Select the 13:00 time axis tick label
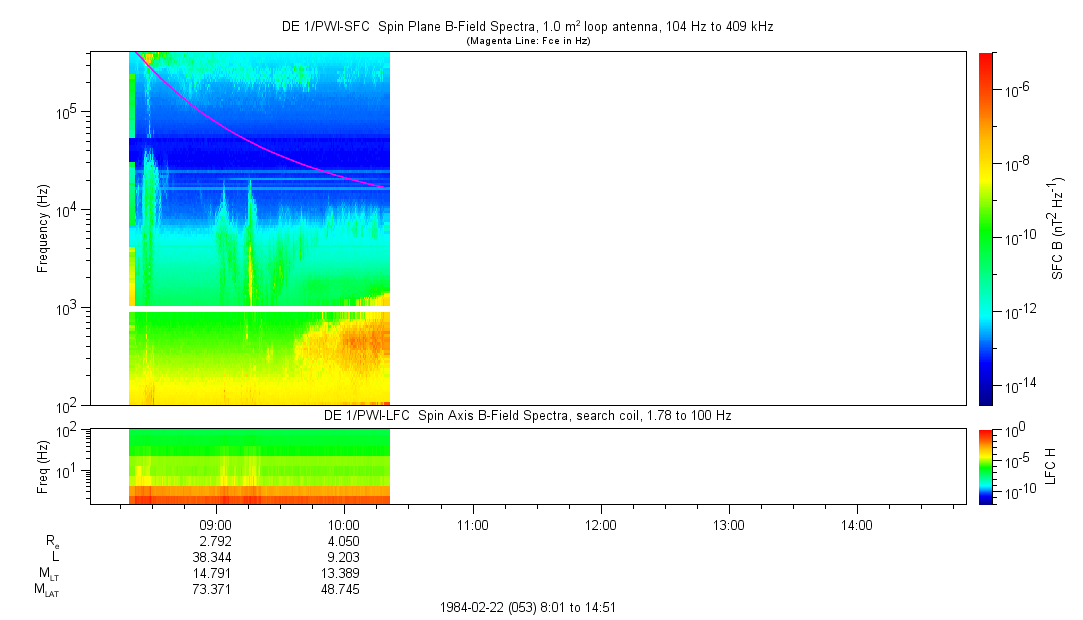 tap(728, 524)
